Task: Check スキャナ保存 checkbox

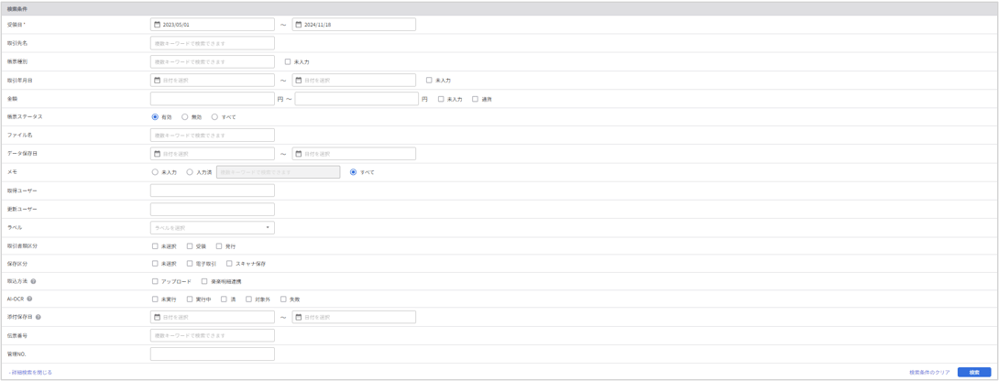Action: pyautogui.click(x=229, y=263)
